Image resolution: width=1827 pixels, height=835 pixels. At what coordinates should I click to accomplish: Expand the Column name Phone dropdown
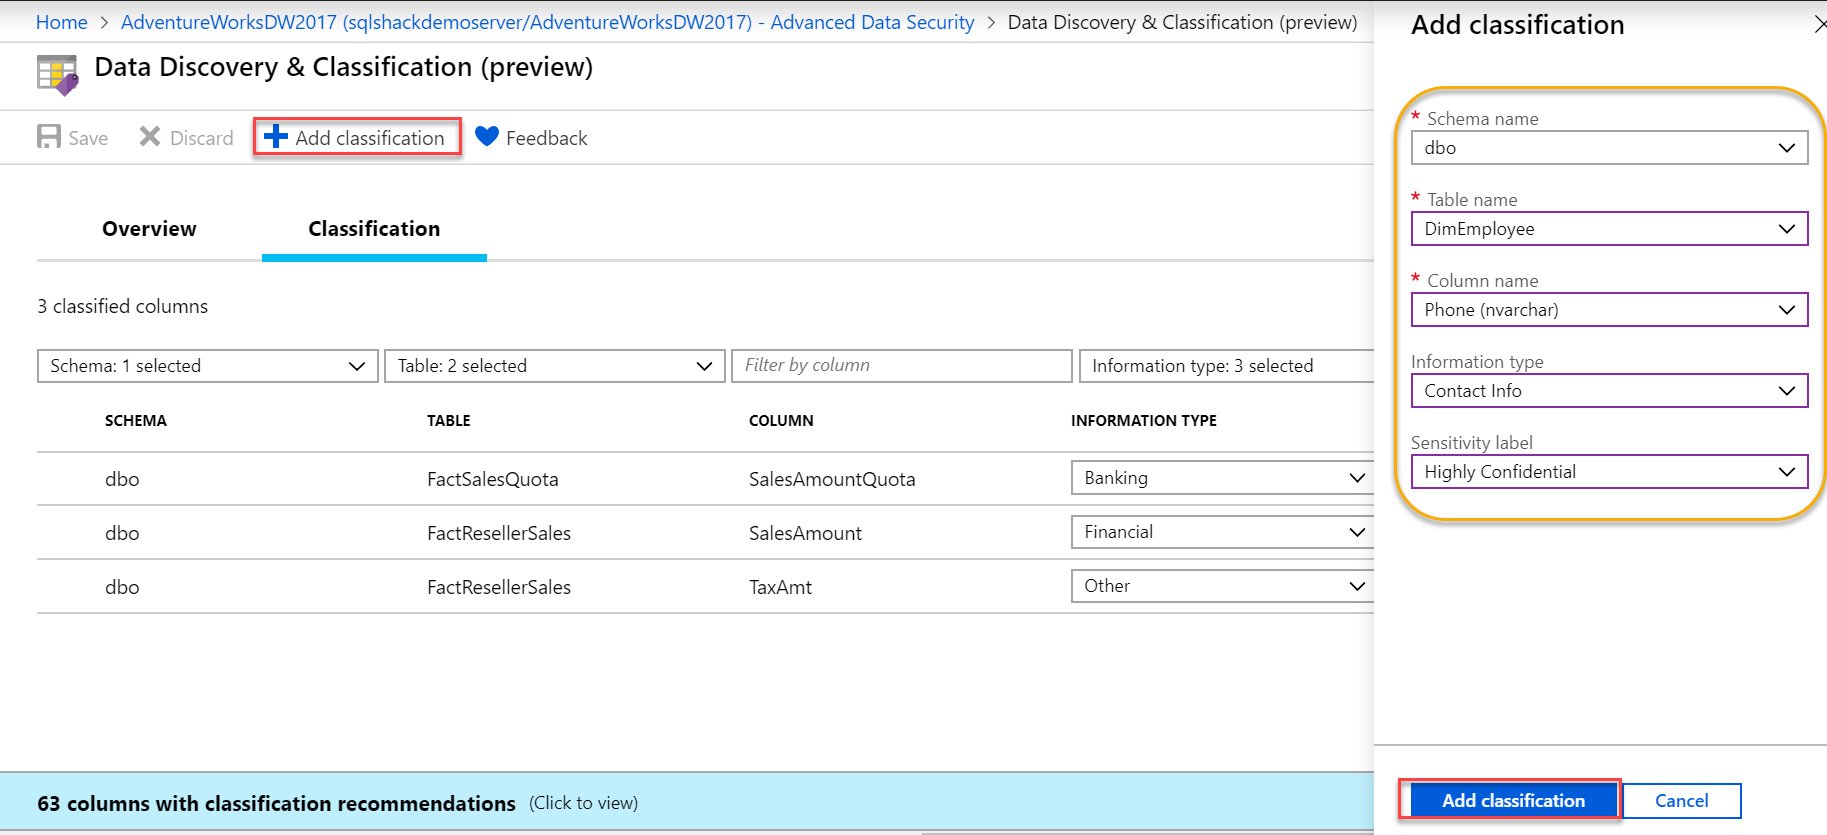pyautogui.click(x=1608, y=310)
